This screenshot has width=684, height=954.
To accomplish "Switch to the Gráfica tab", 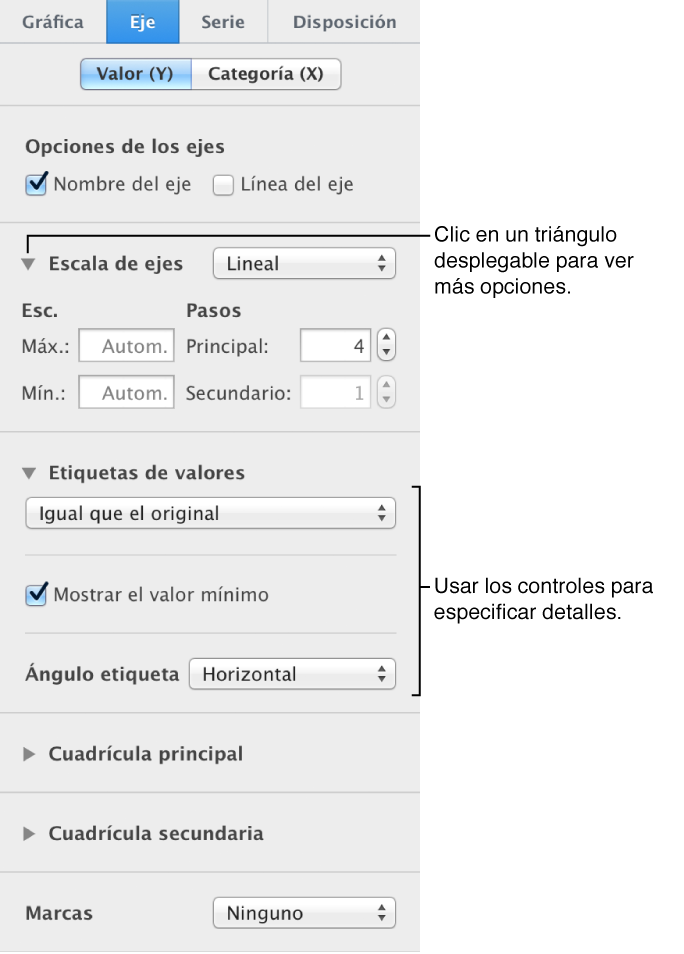I will (53, 20).
